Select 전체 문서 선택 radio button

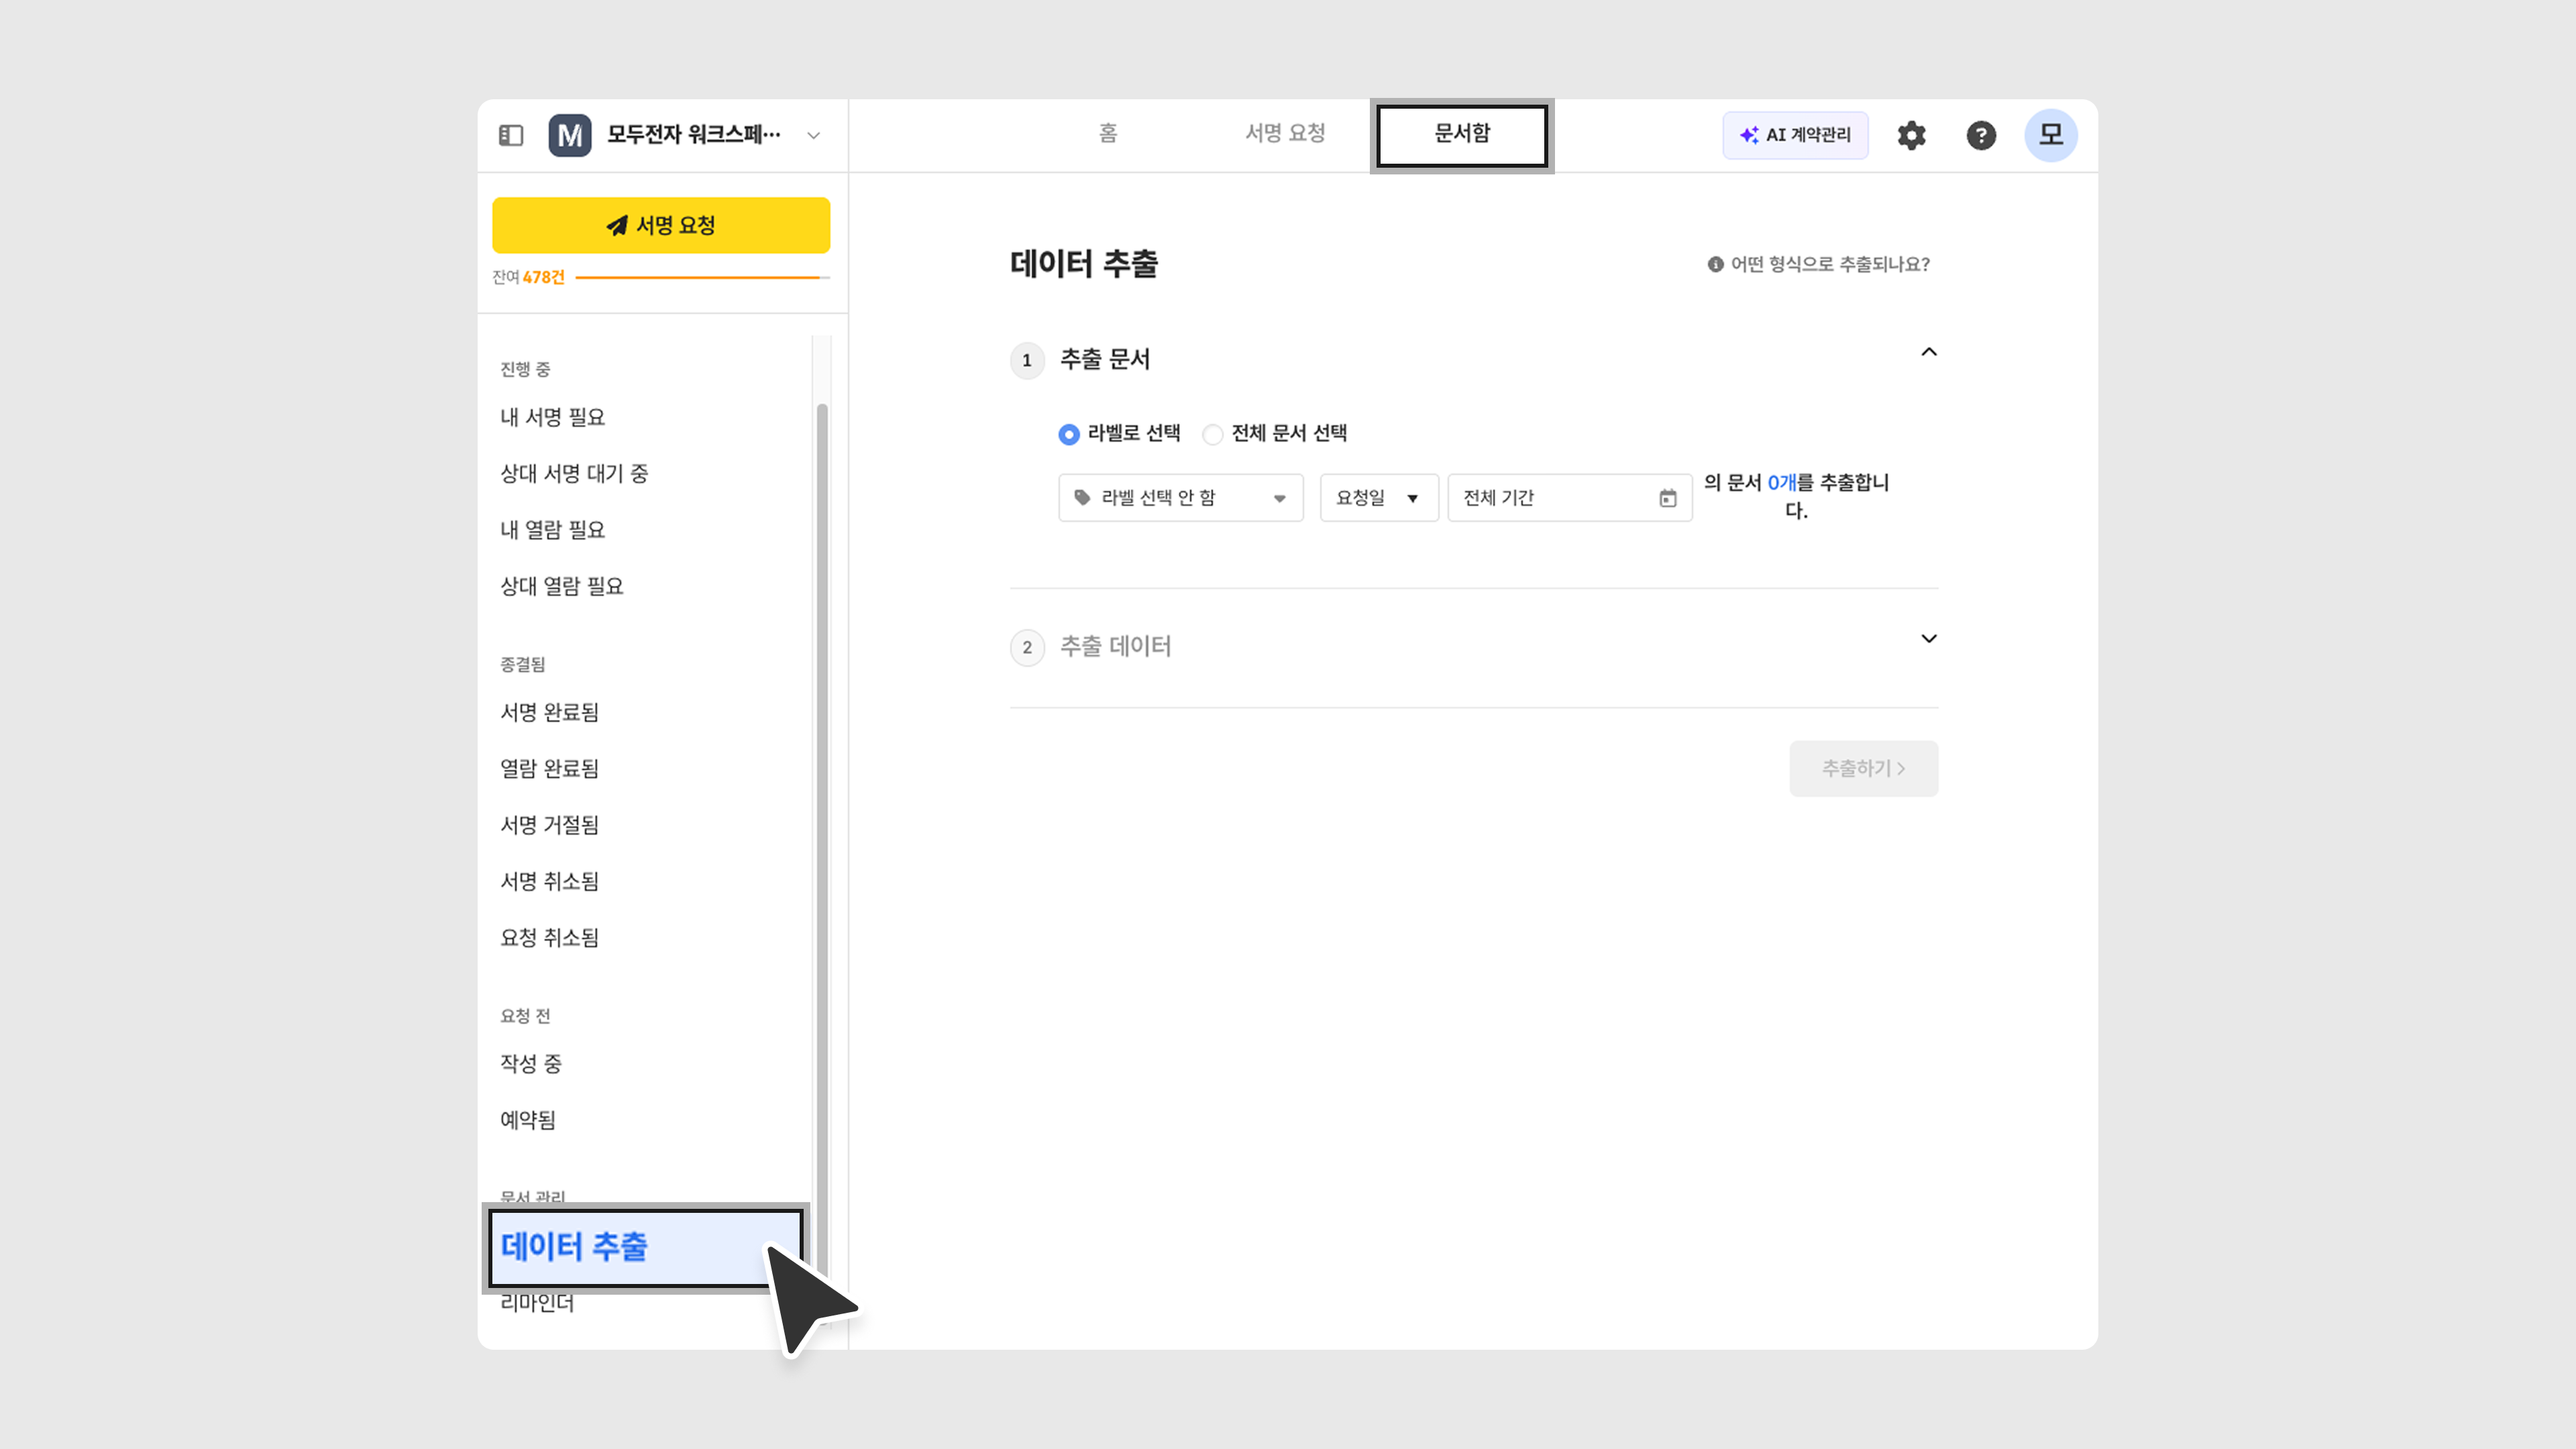tap(1212, 434)
